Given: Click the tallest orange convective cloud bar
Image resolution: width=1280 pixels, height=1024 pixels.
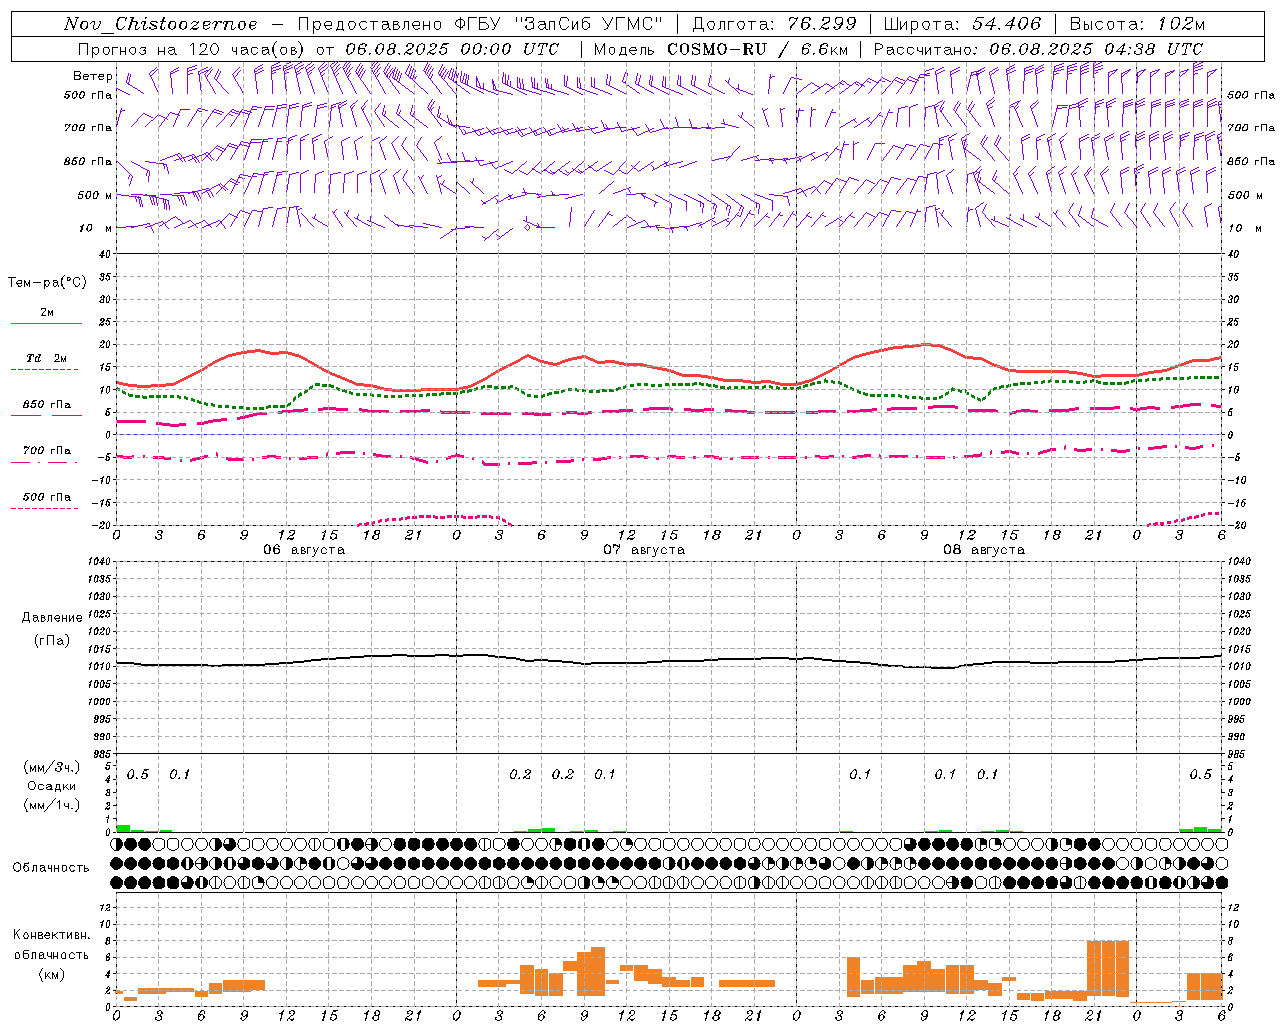Looking at the screenshot, I should tap(1108, 969).
